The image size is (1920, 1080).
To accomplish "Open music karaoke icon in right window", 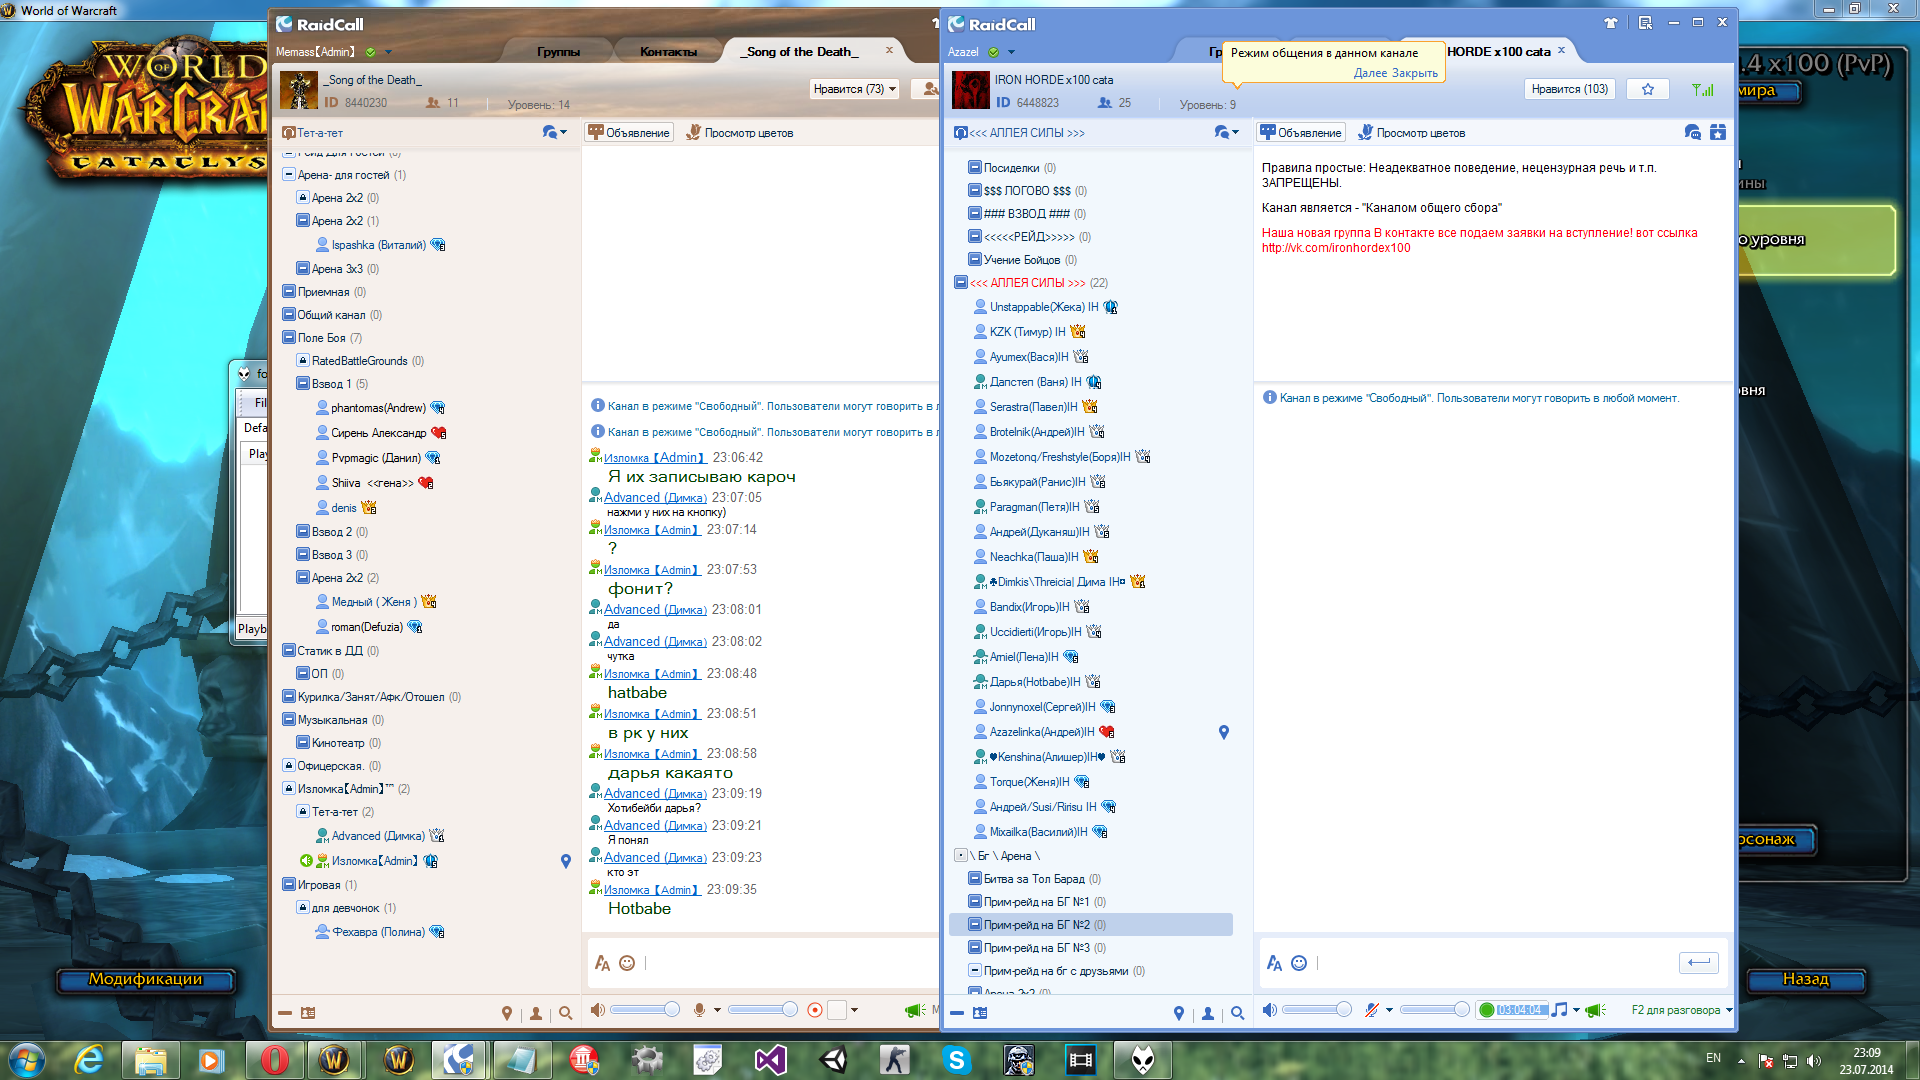I will tap(1559, 1011).
